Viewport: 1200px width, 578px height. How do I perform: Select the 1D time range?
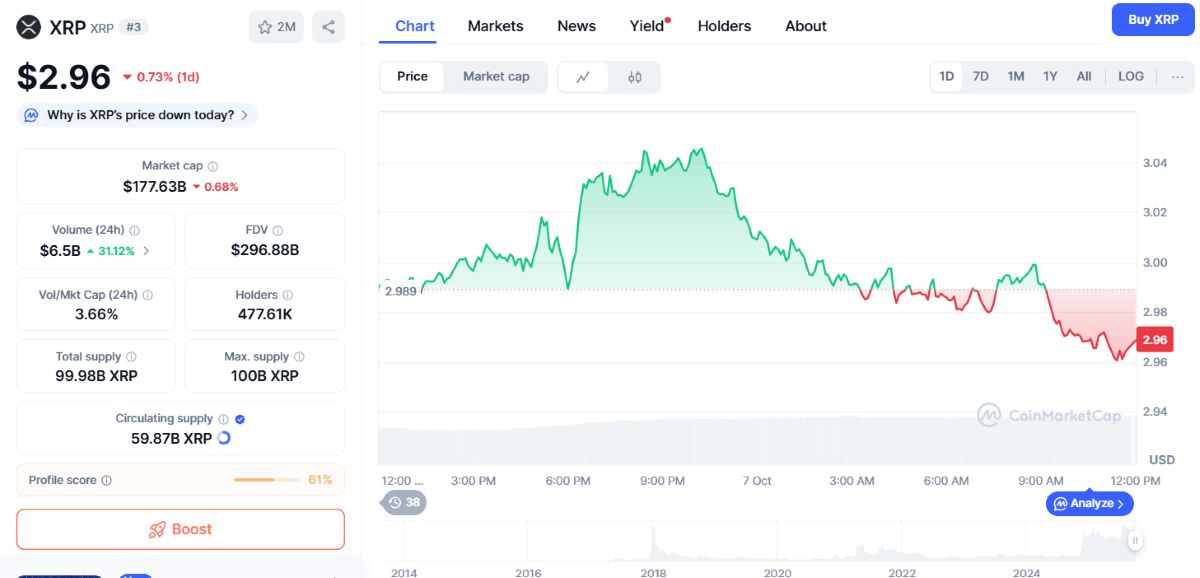946,76
